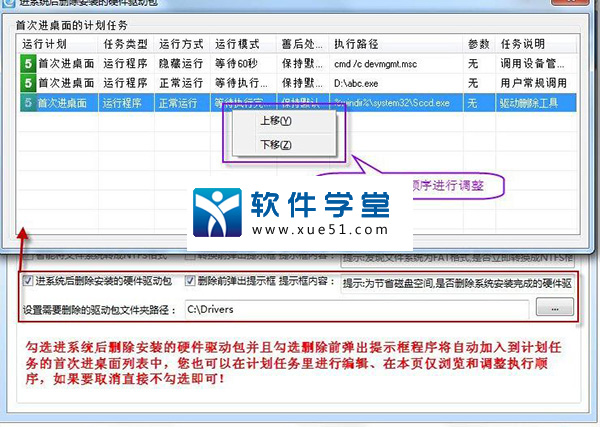Click the 任务说明 column header
The width and height of the screenshot is (600, 427).
click(523, 44)
